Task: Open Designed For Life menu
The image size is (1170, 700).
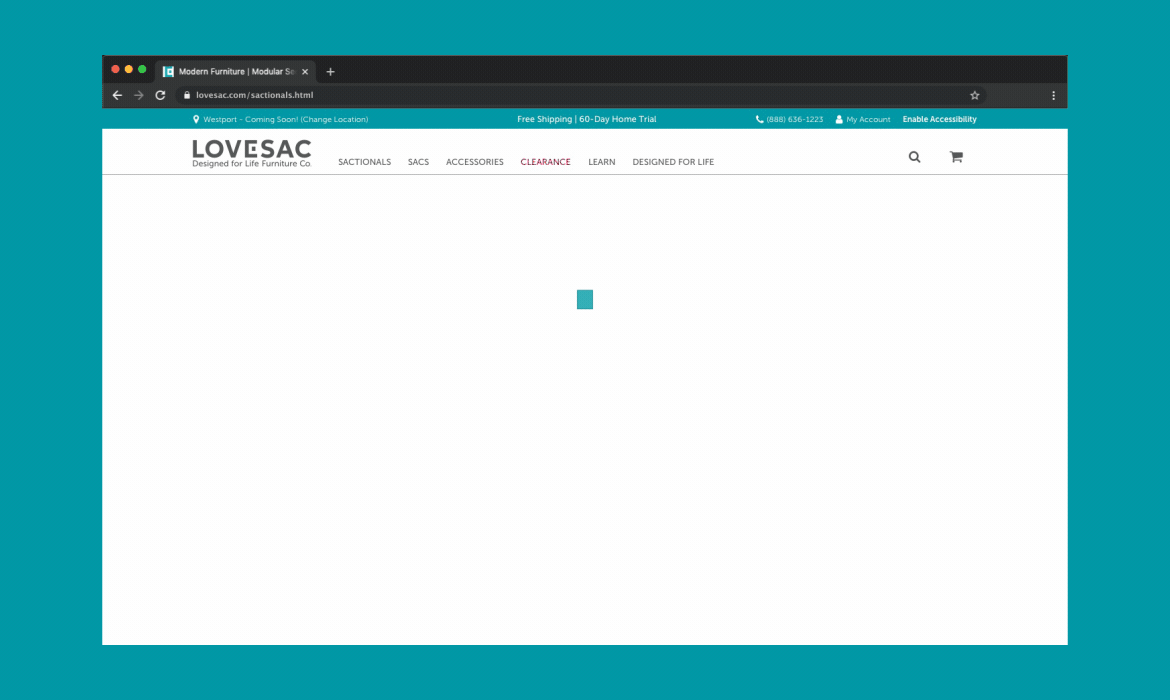Action: click(x=673, y=162)
